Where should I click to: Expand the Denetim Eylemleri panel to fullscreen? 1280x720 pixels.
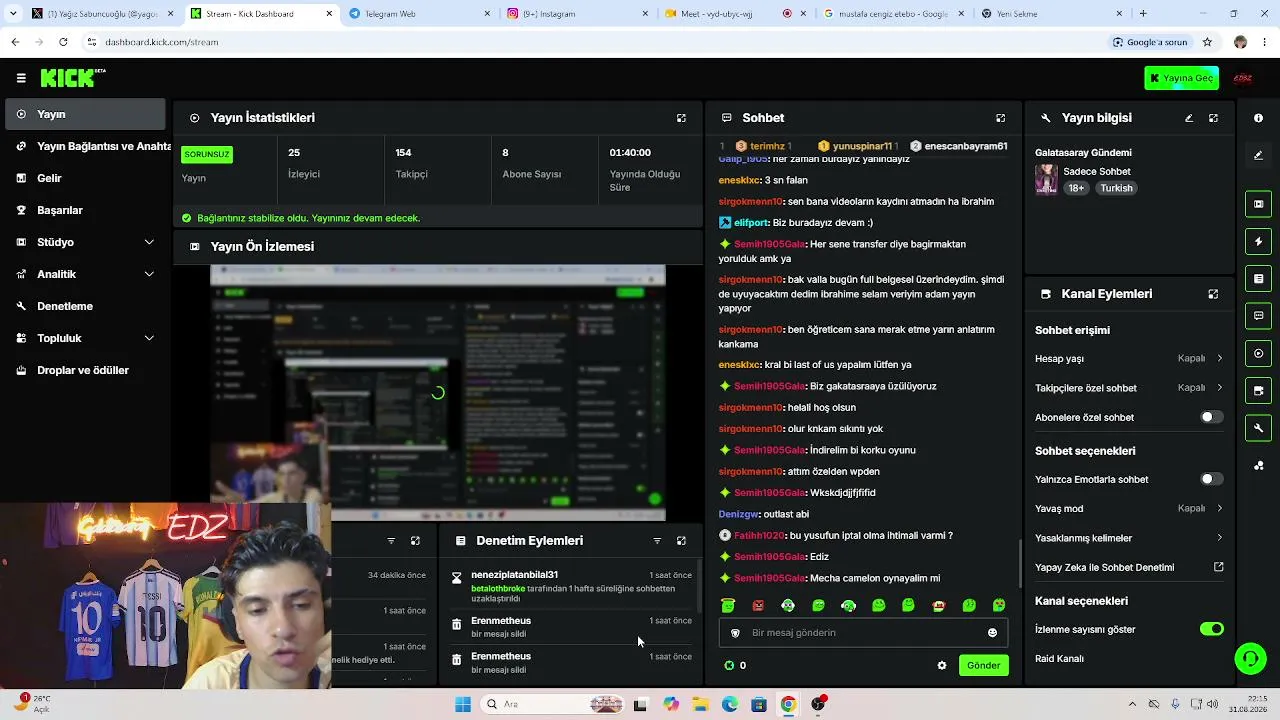pos(681,541)
